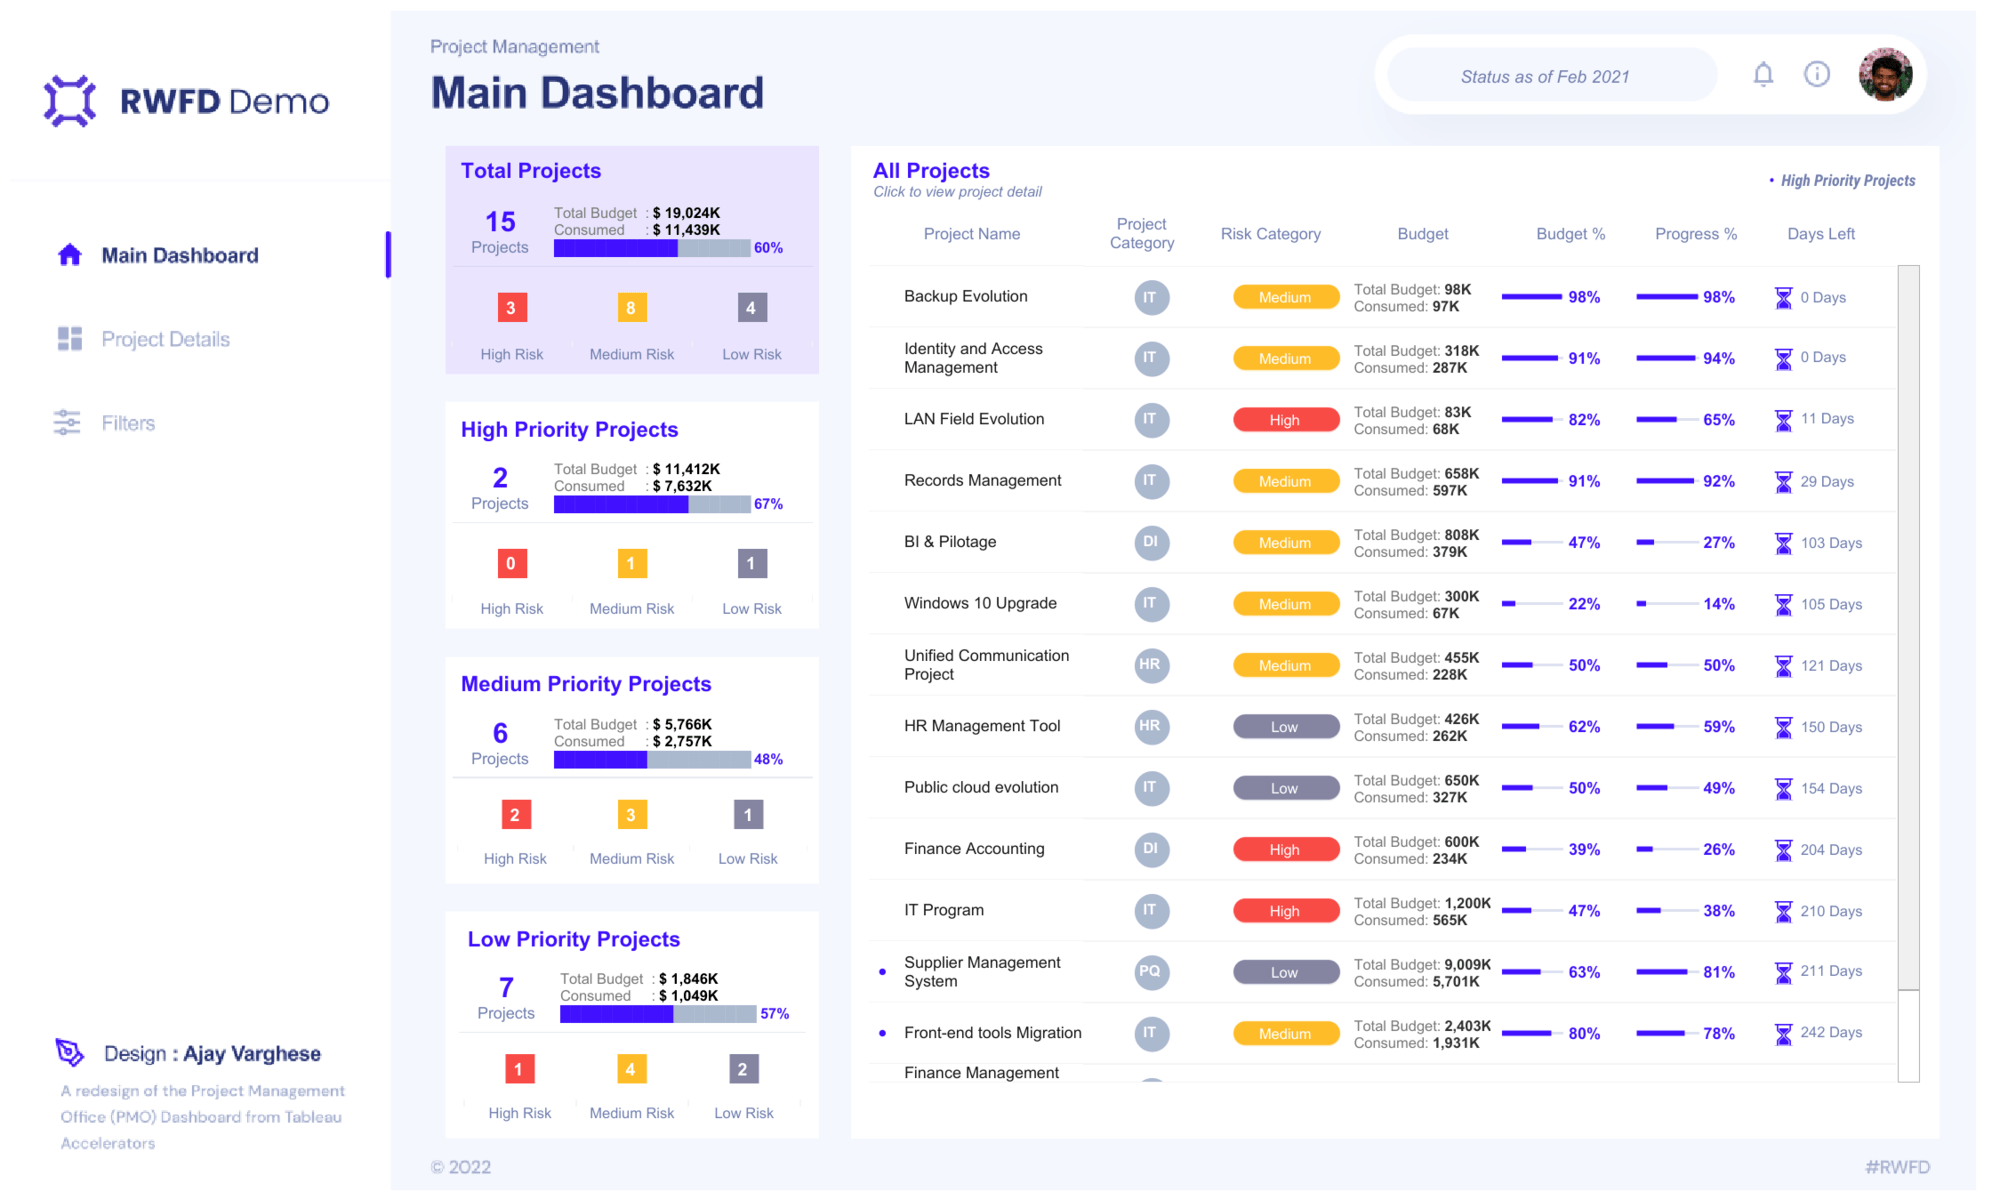This screenshot has height=1200, width=2000.
Task: Click the PQ badge on Supplier Management System
Action: [1151, 971]
